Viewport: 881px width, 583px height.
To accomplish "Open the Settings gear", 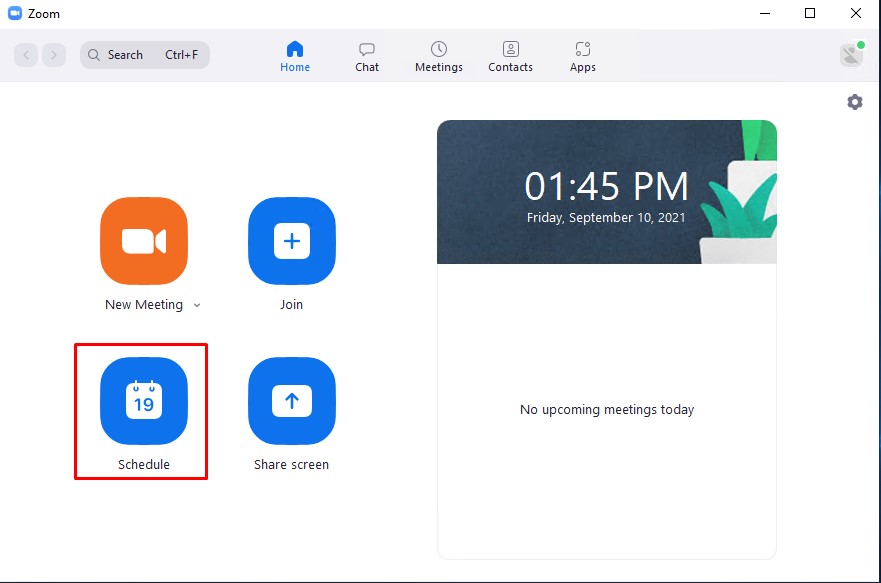I will [855, 101].
